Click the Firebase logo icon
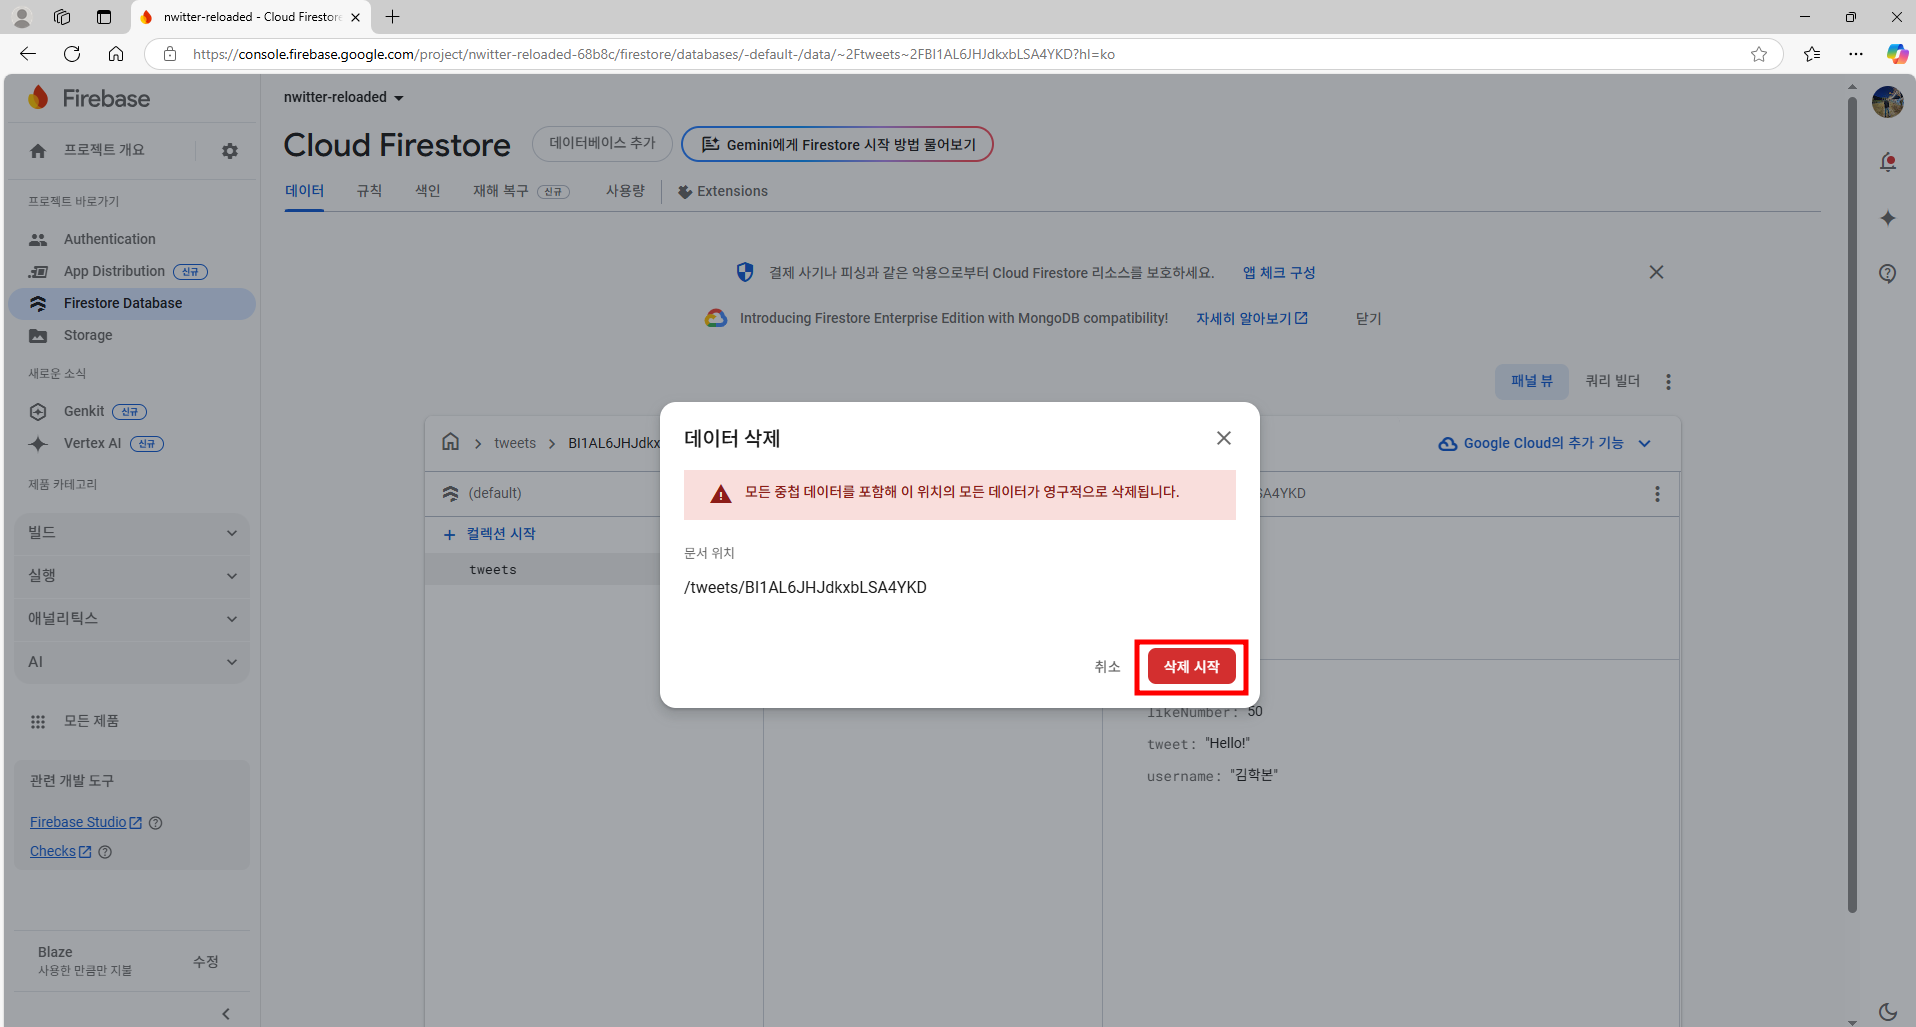 tap(38, 98)
